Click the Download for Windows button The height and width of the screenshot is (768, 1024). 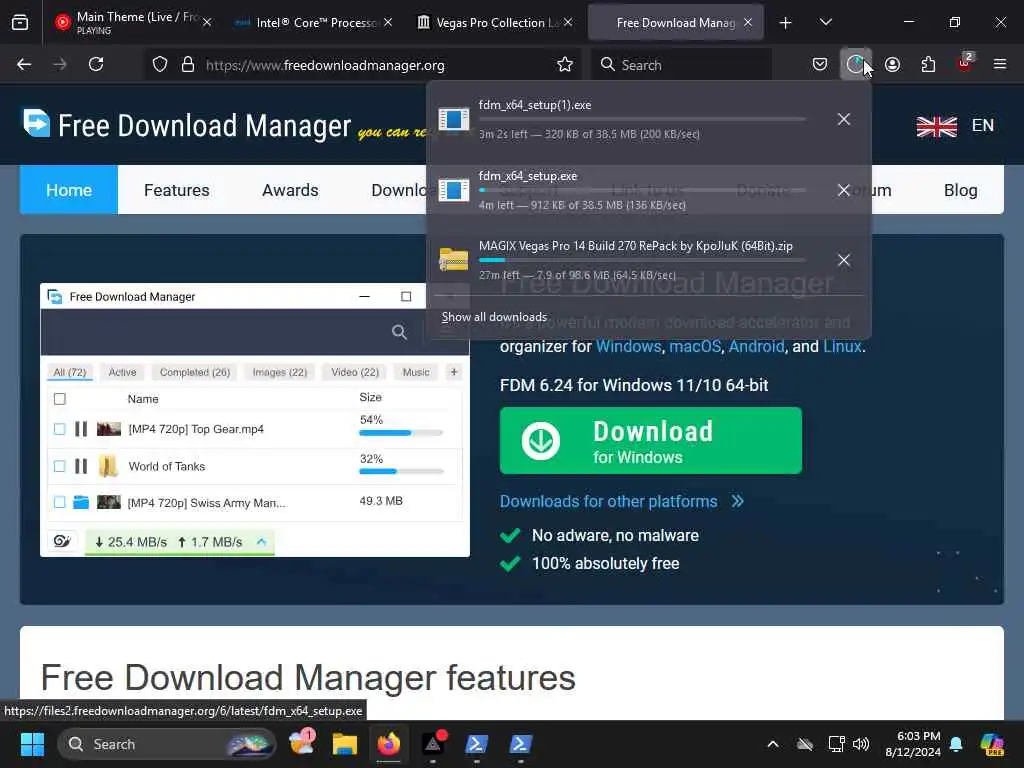[x=650, y=440]
